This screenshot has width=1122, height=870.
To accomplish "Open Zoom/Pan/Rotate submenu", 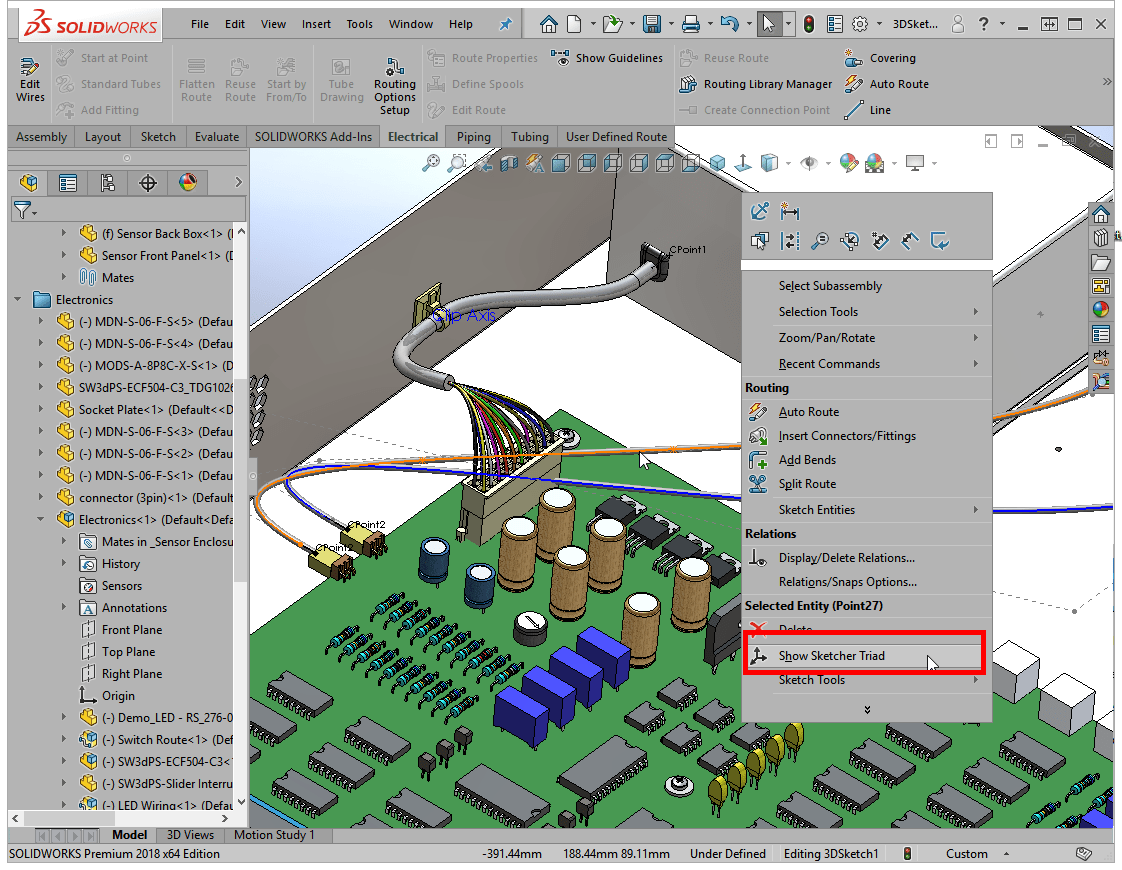I will click(867, 338).
